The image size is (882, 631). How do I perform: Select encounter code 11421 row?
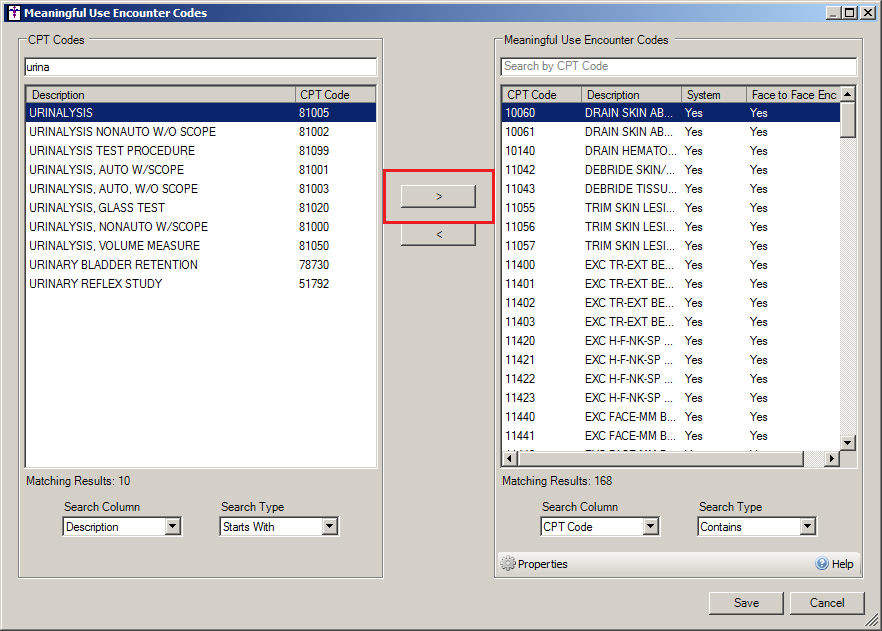(x=671, y=360)
